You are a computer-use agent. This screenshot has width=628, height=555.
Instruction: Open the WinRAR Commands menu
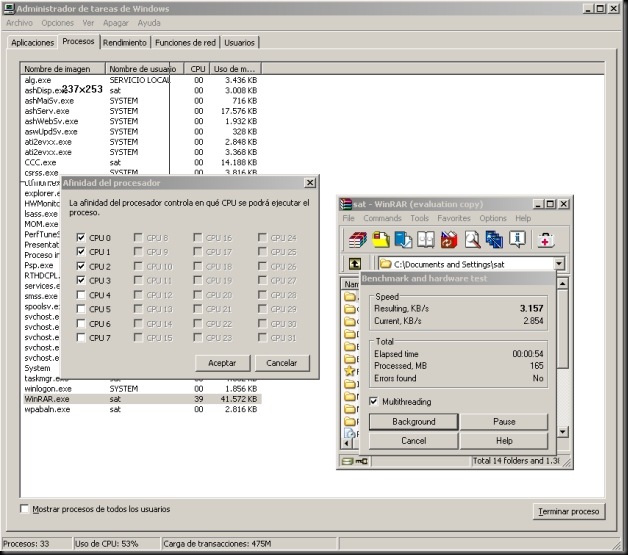pyautogui.click(x=382, y=218)
